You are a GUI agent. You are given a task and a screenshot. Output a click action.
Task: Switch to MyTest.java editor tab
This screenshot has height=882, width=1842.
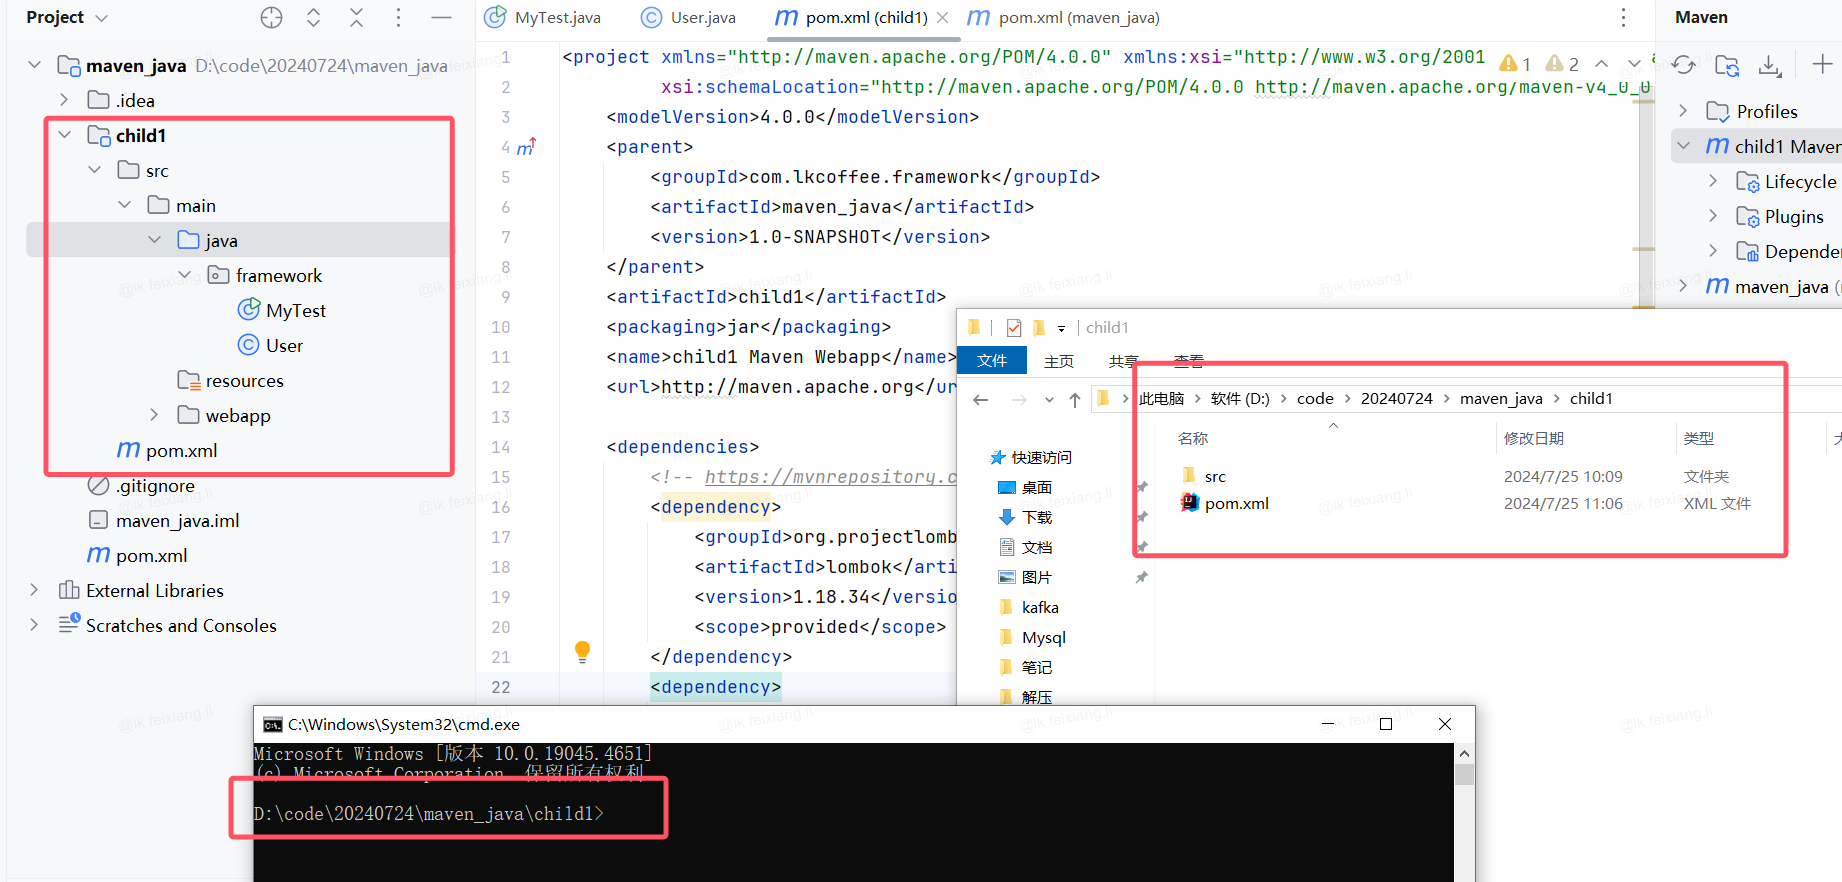click(543, 18)
